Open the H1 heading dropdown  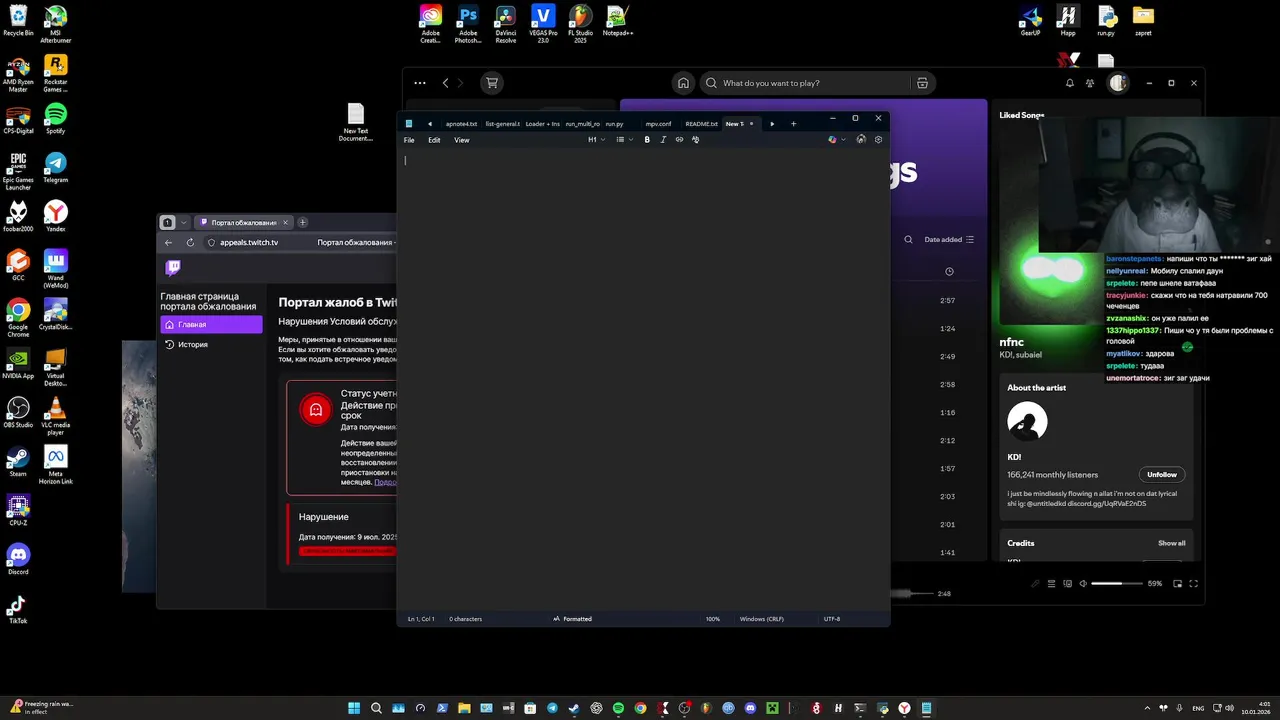click(596, 140)
